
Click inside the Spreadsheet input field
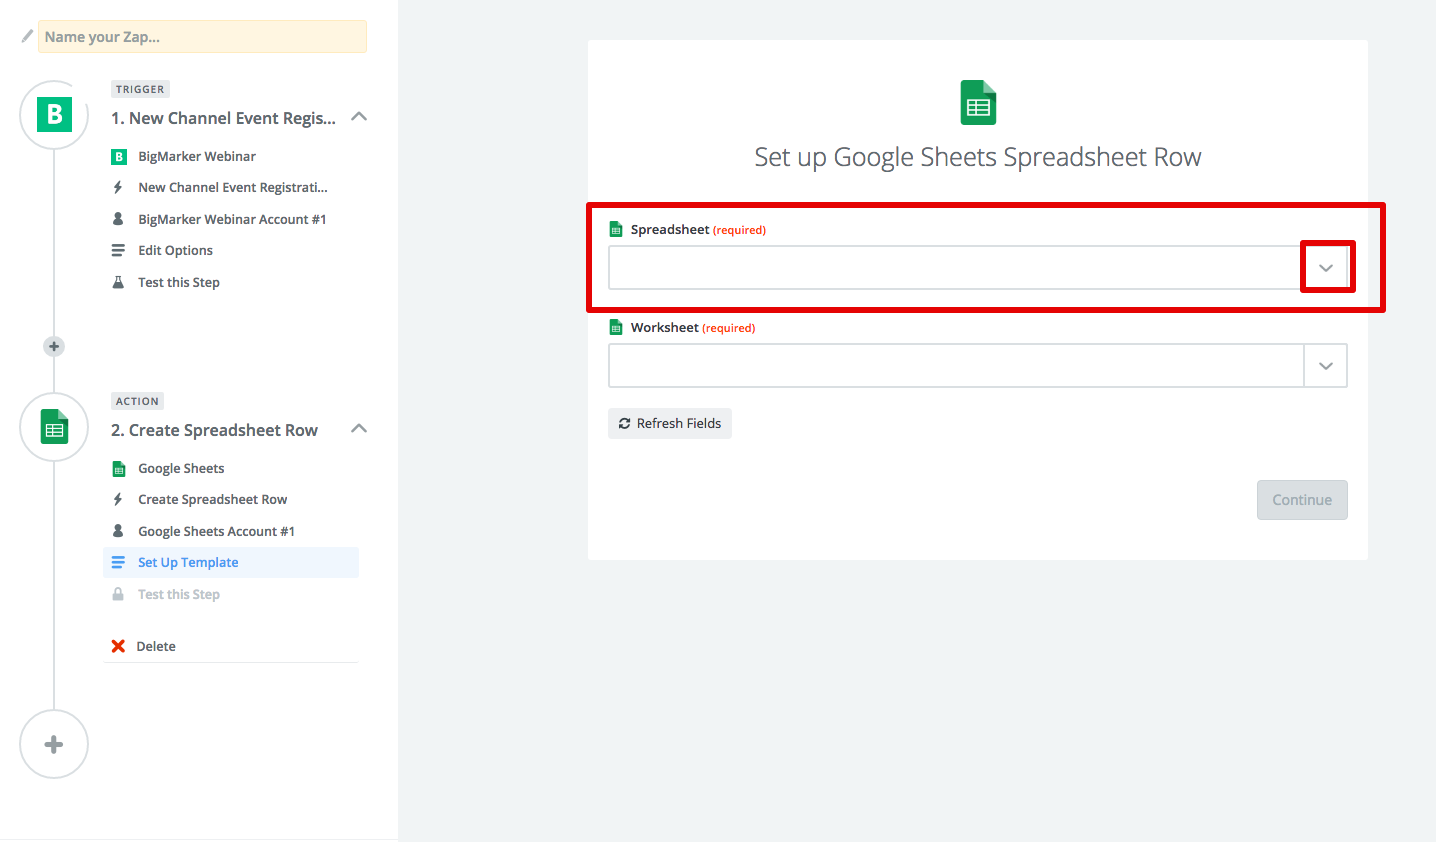(956, 267)
